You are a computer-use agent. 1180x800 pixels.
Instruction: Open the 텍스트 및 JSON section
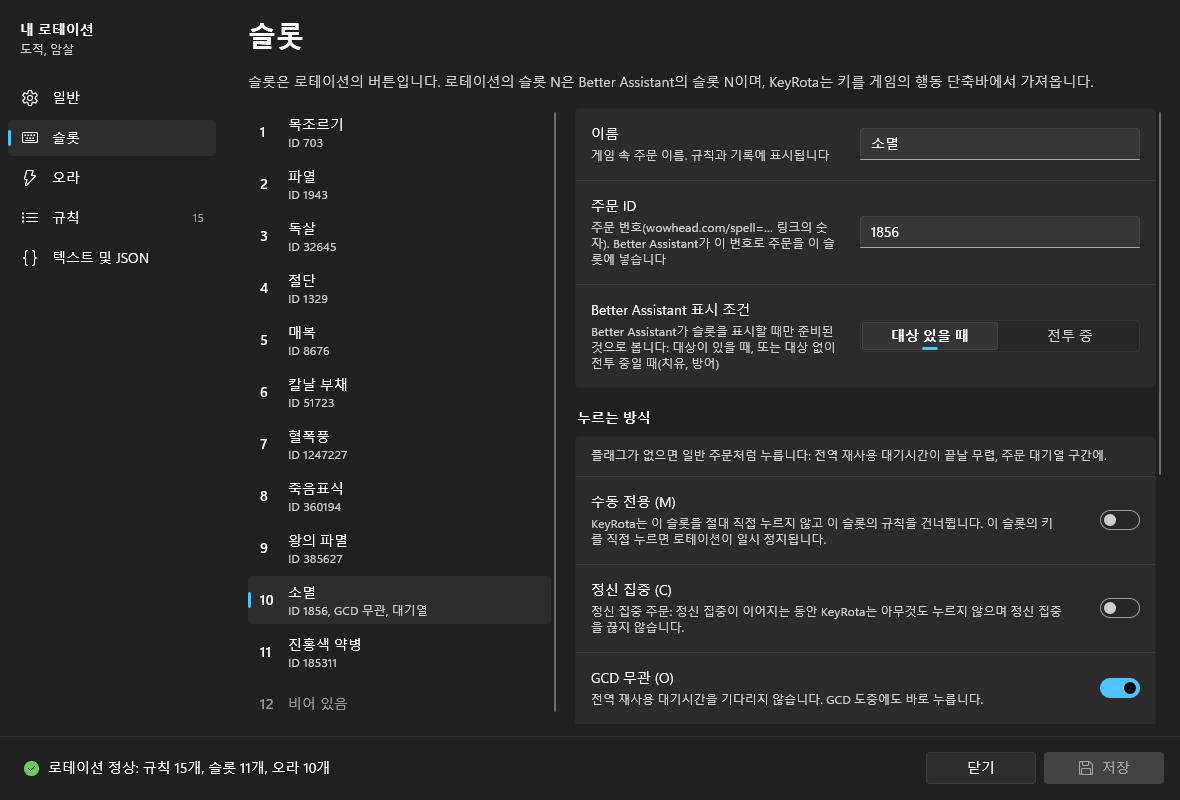click(x=112, y=258)
